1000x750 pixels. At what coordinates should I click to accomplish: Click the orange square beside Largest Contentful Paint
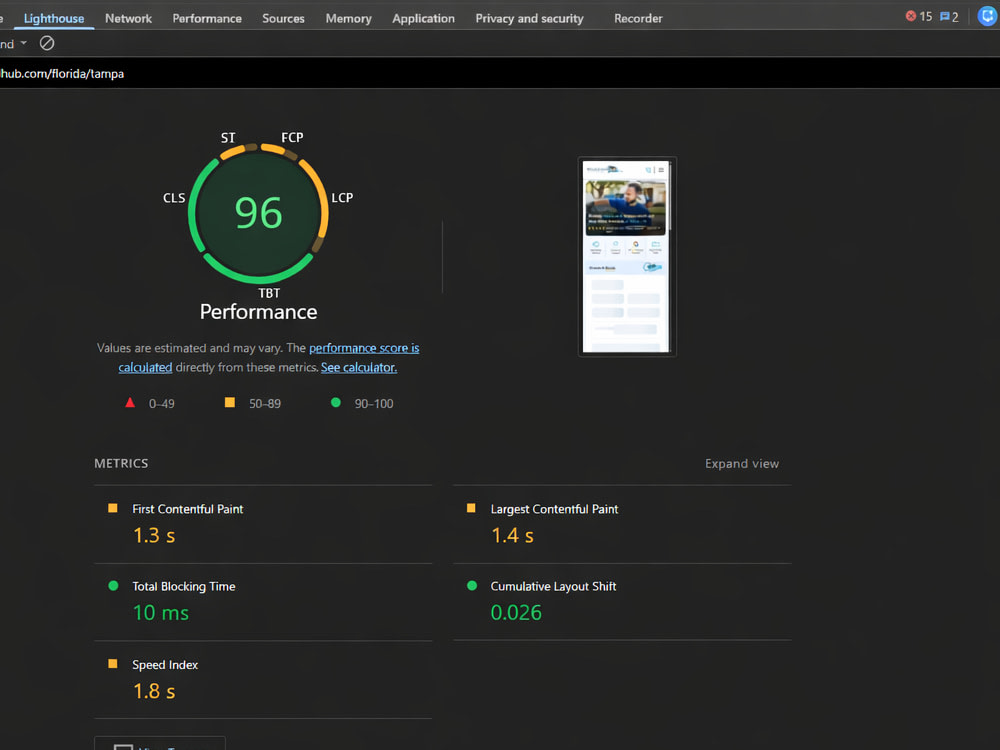[x=471, y=508]
